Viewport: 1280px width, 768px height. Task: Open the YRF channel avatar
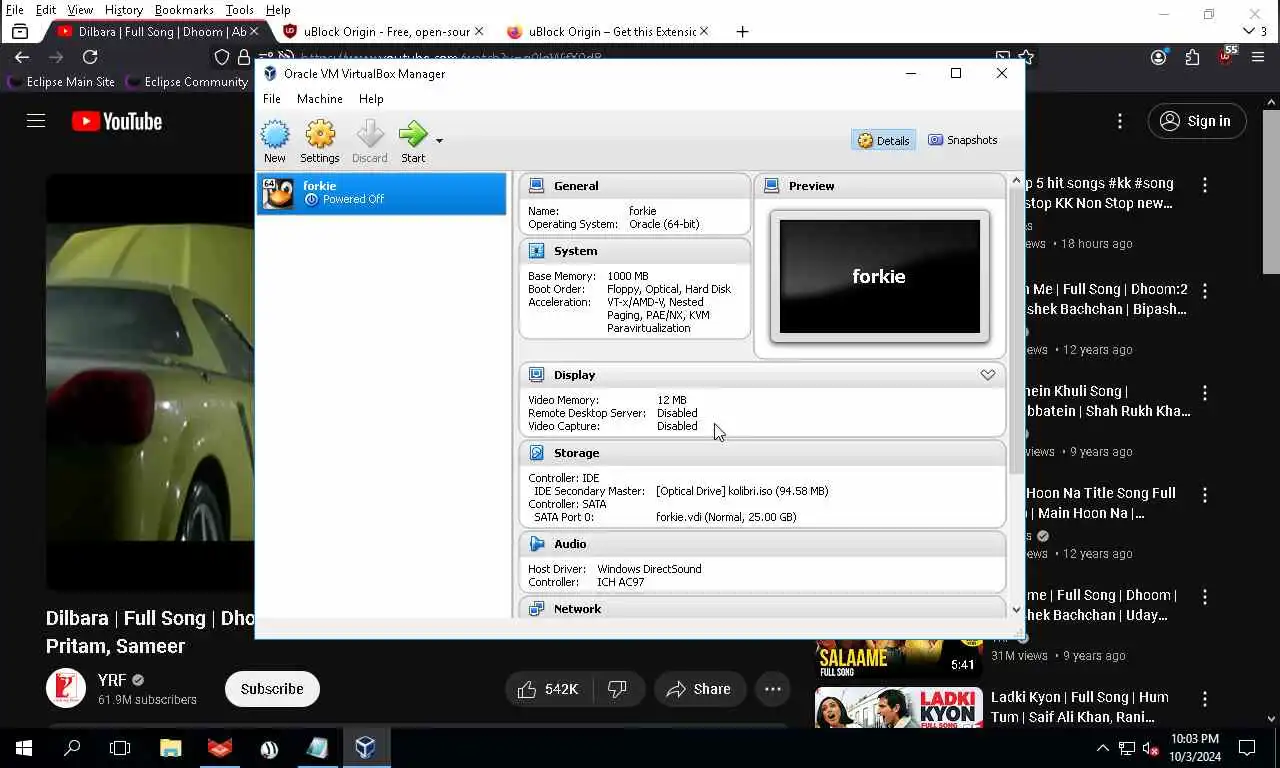pyautogui.click(x=66, y=689)
